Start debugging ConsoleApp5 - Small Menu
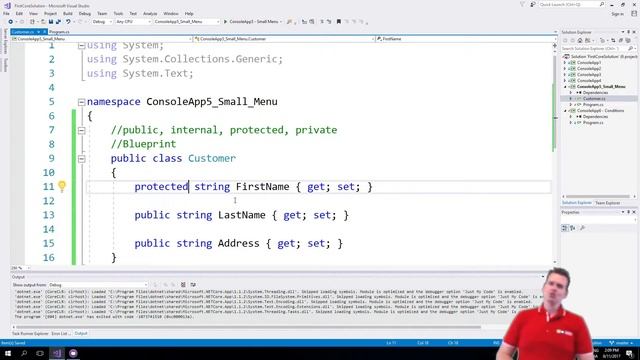The image size is (640, 360). click(253, 22)
